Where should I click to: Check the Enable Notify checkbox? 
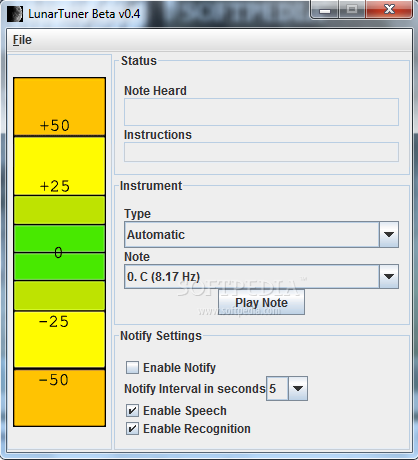(132, 368)
